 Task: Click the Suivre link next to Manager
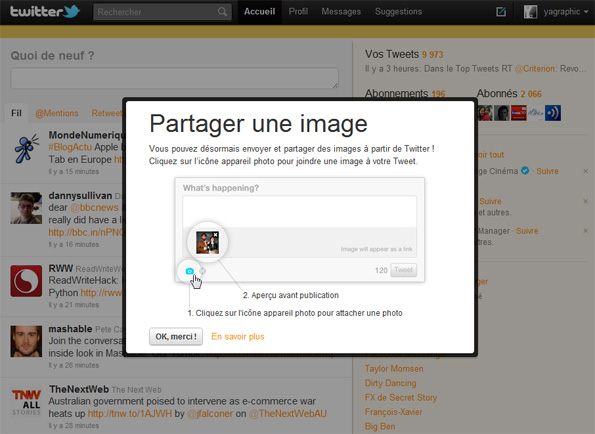pos(527,231)
